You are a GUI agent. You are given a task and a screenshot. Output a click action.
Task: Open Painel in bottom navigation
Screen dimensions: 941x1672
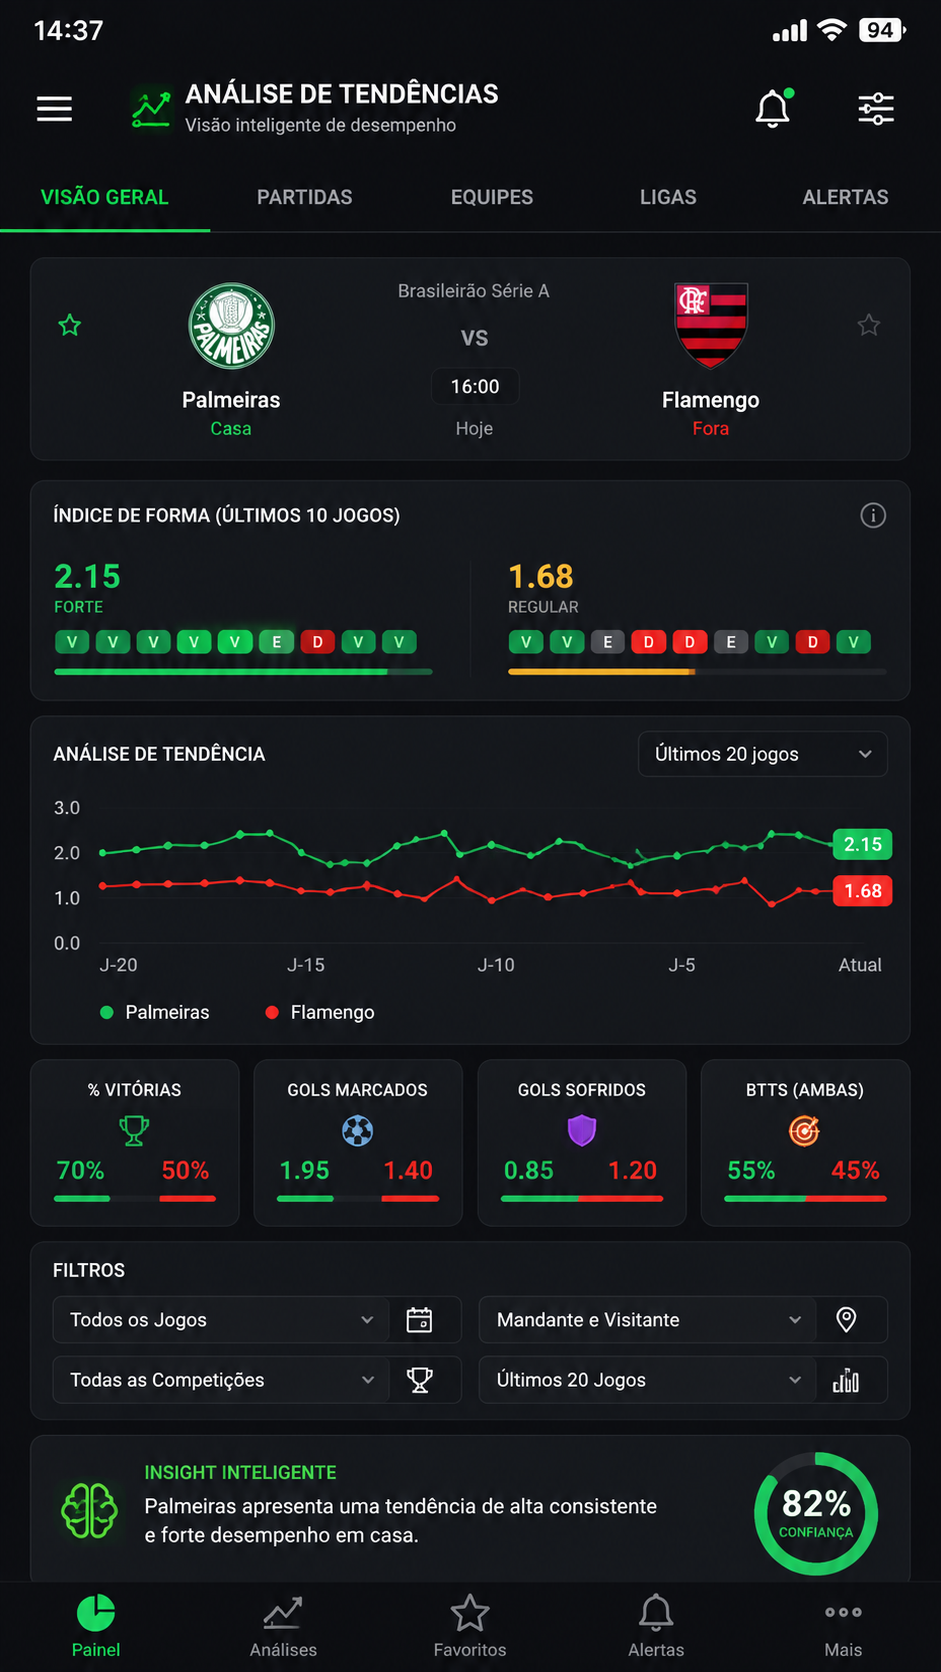[x=96, y=1627]
